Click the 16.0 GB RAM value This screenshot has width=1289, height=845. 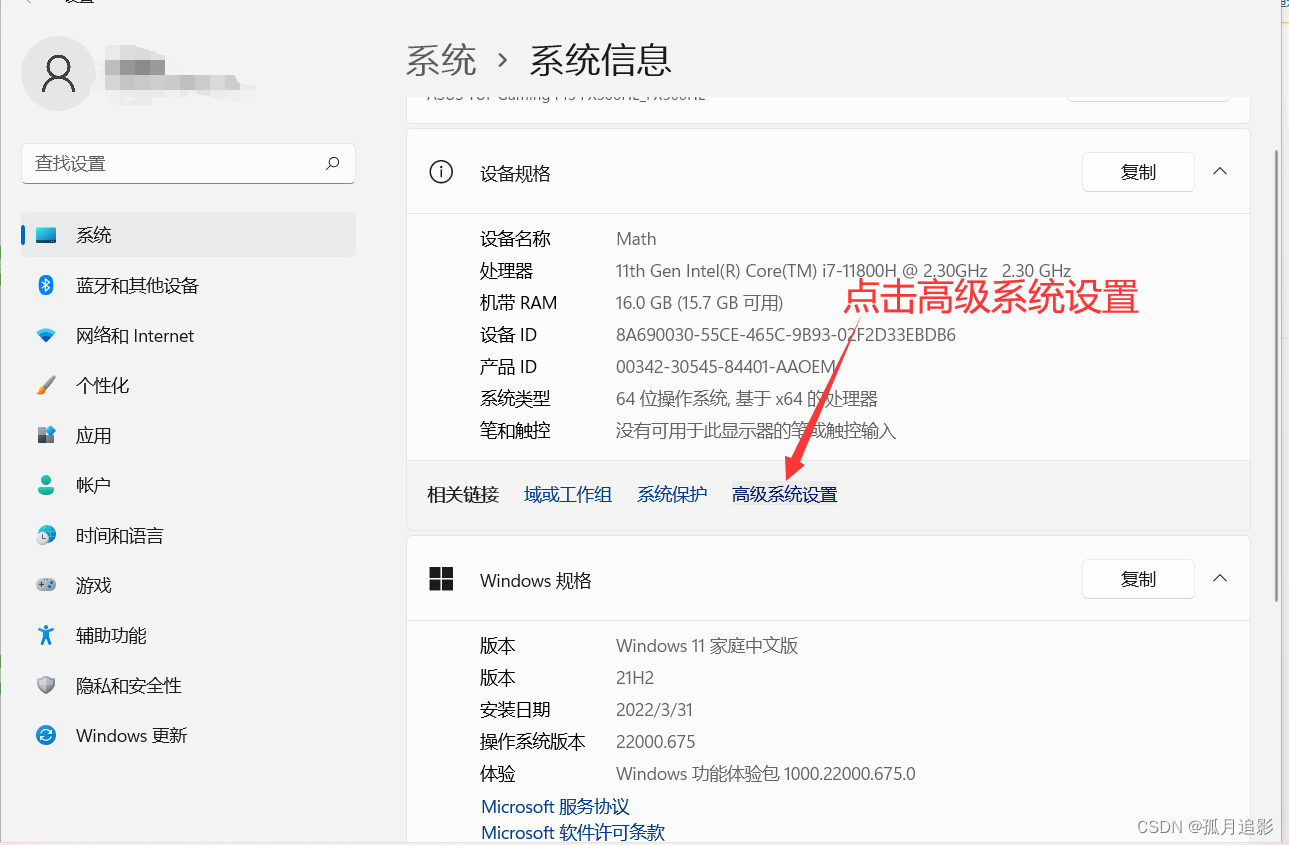click(x=699, y=303)
